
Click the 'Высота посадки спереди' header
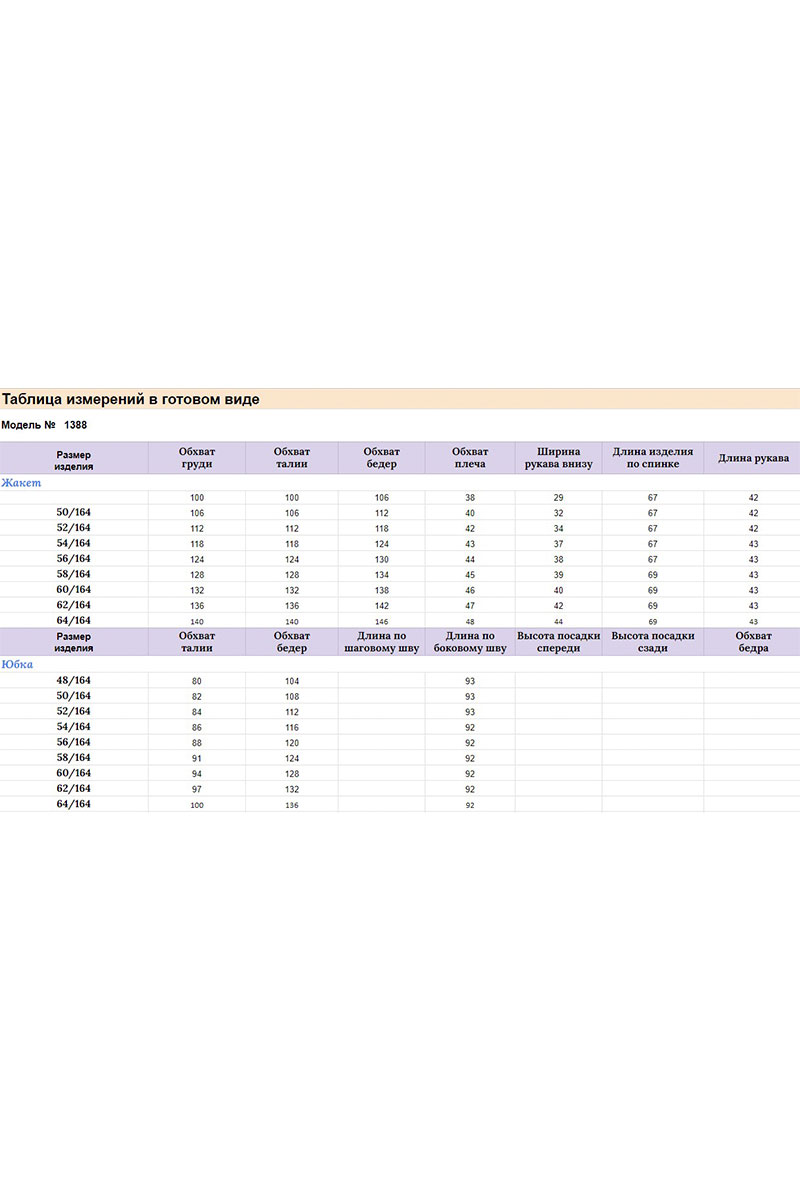point(558,642)
